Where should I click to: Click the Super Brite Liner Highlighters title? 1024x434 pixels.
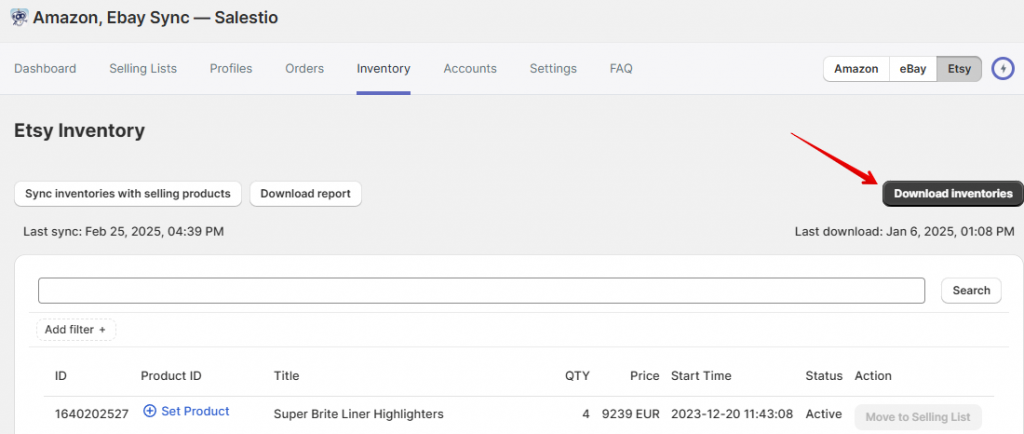pyautogui.click(x=359, y=414)
